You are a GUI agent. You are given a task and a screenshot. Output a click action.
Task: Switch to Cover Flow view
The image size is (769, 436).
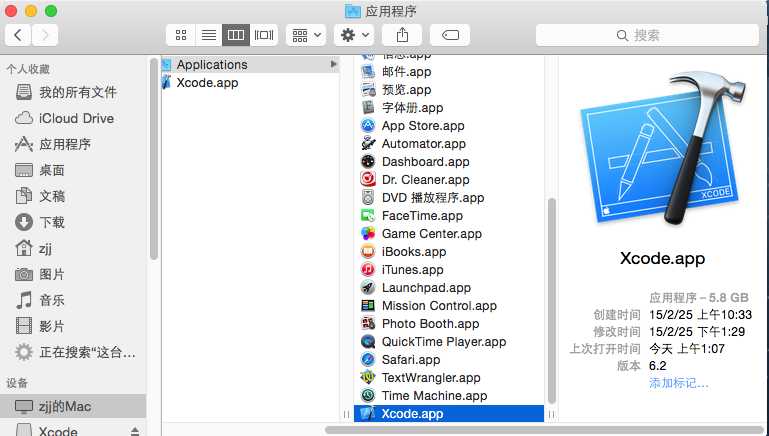264,35
